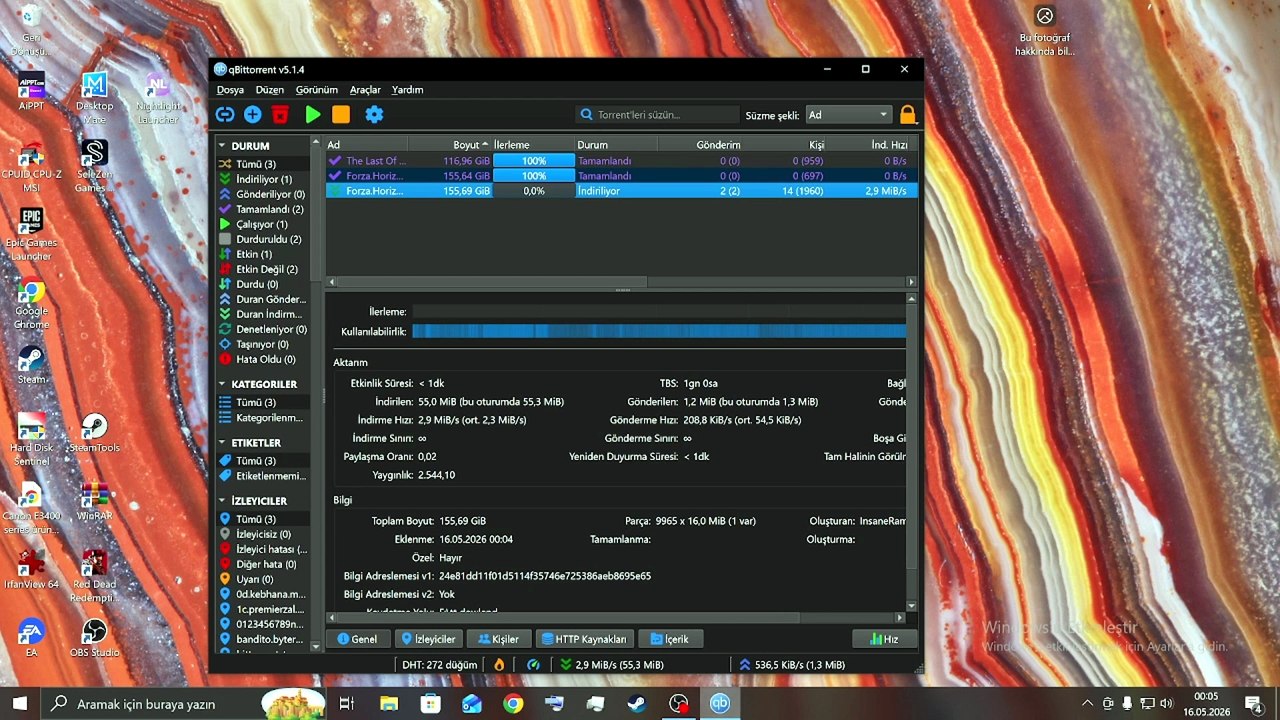Select Durduruldu (2) status filter
This screenshot has width=1280, height=720.
(263, 239)
